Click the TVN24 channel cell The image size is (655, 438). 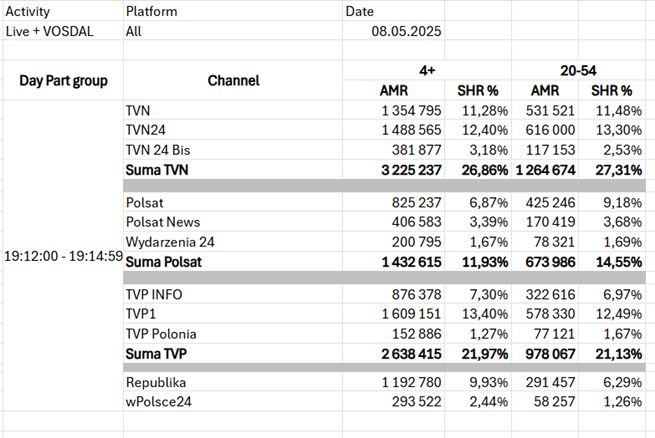[x=146, y=130]
